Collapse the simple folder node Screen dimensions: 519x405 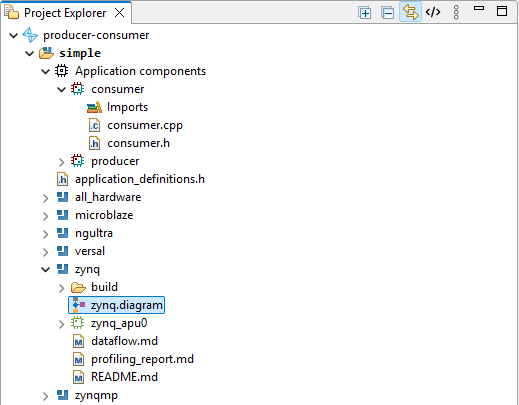[29, 53]
